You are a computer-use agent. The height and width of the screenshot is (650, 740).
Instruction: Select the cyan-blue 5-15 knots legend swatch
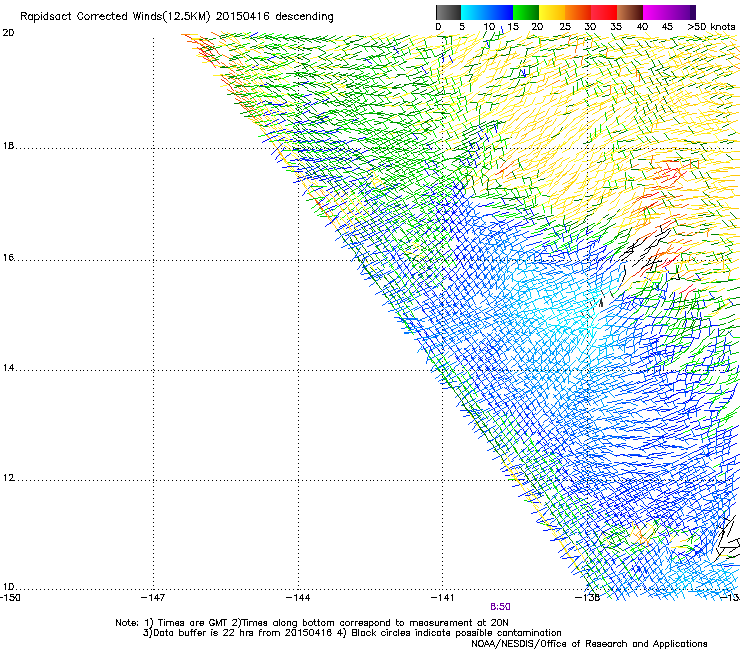[x=487, y=12]
